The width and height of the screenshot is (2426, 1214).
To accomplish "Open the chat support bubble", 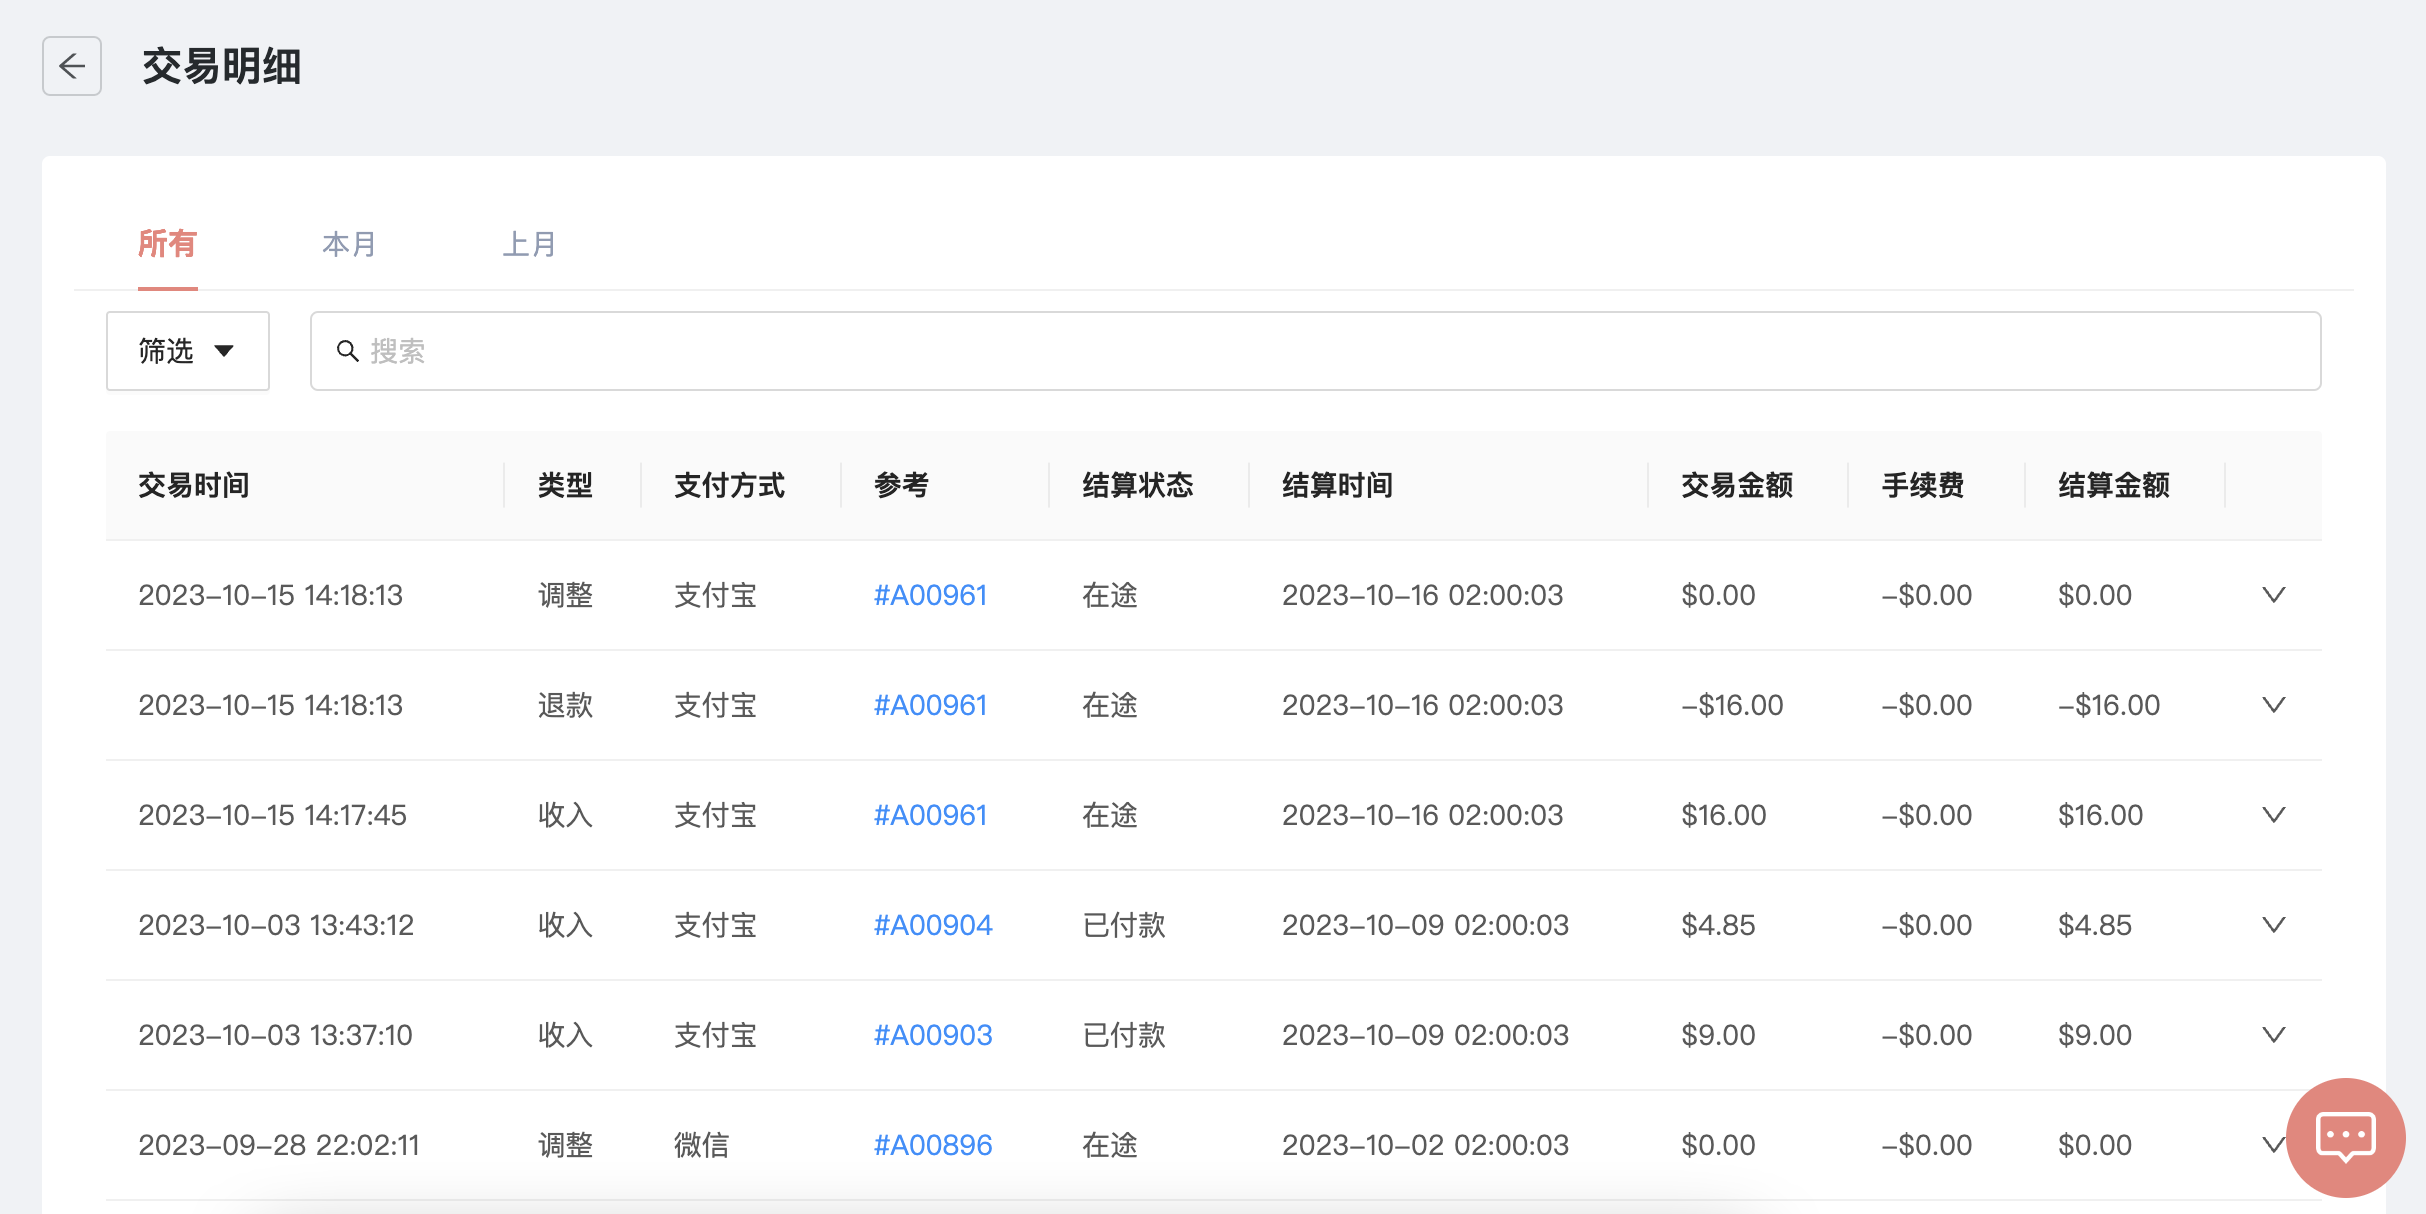I will point(2345,1137).
